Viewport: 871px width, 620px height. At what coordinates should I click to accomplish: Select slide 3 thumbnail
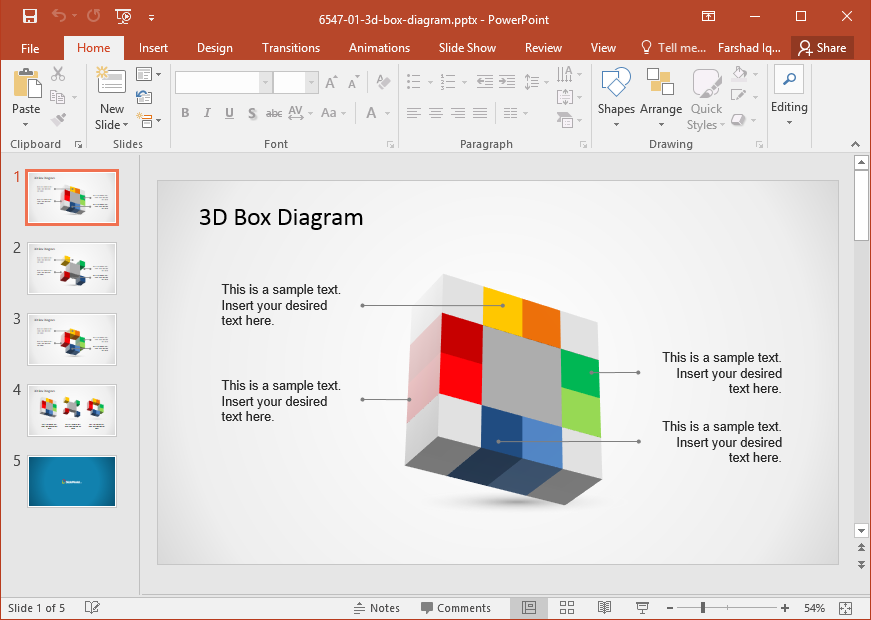coord(72,339)
